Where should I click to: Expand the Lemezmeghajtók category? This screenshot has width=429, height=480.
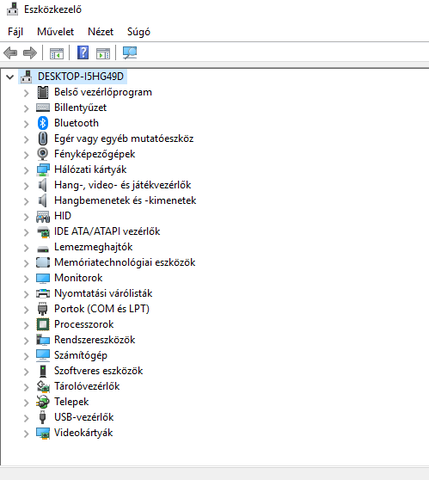pos(26,247)
